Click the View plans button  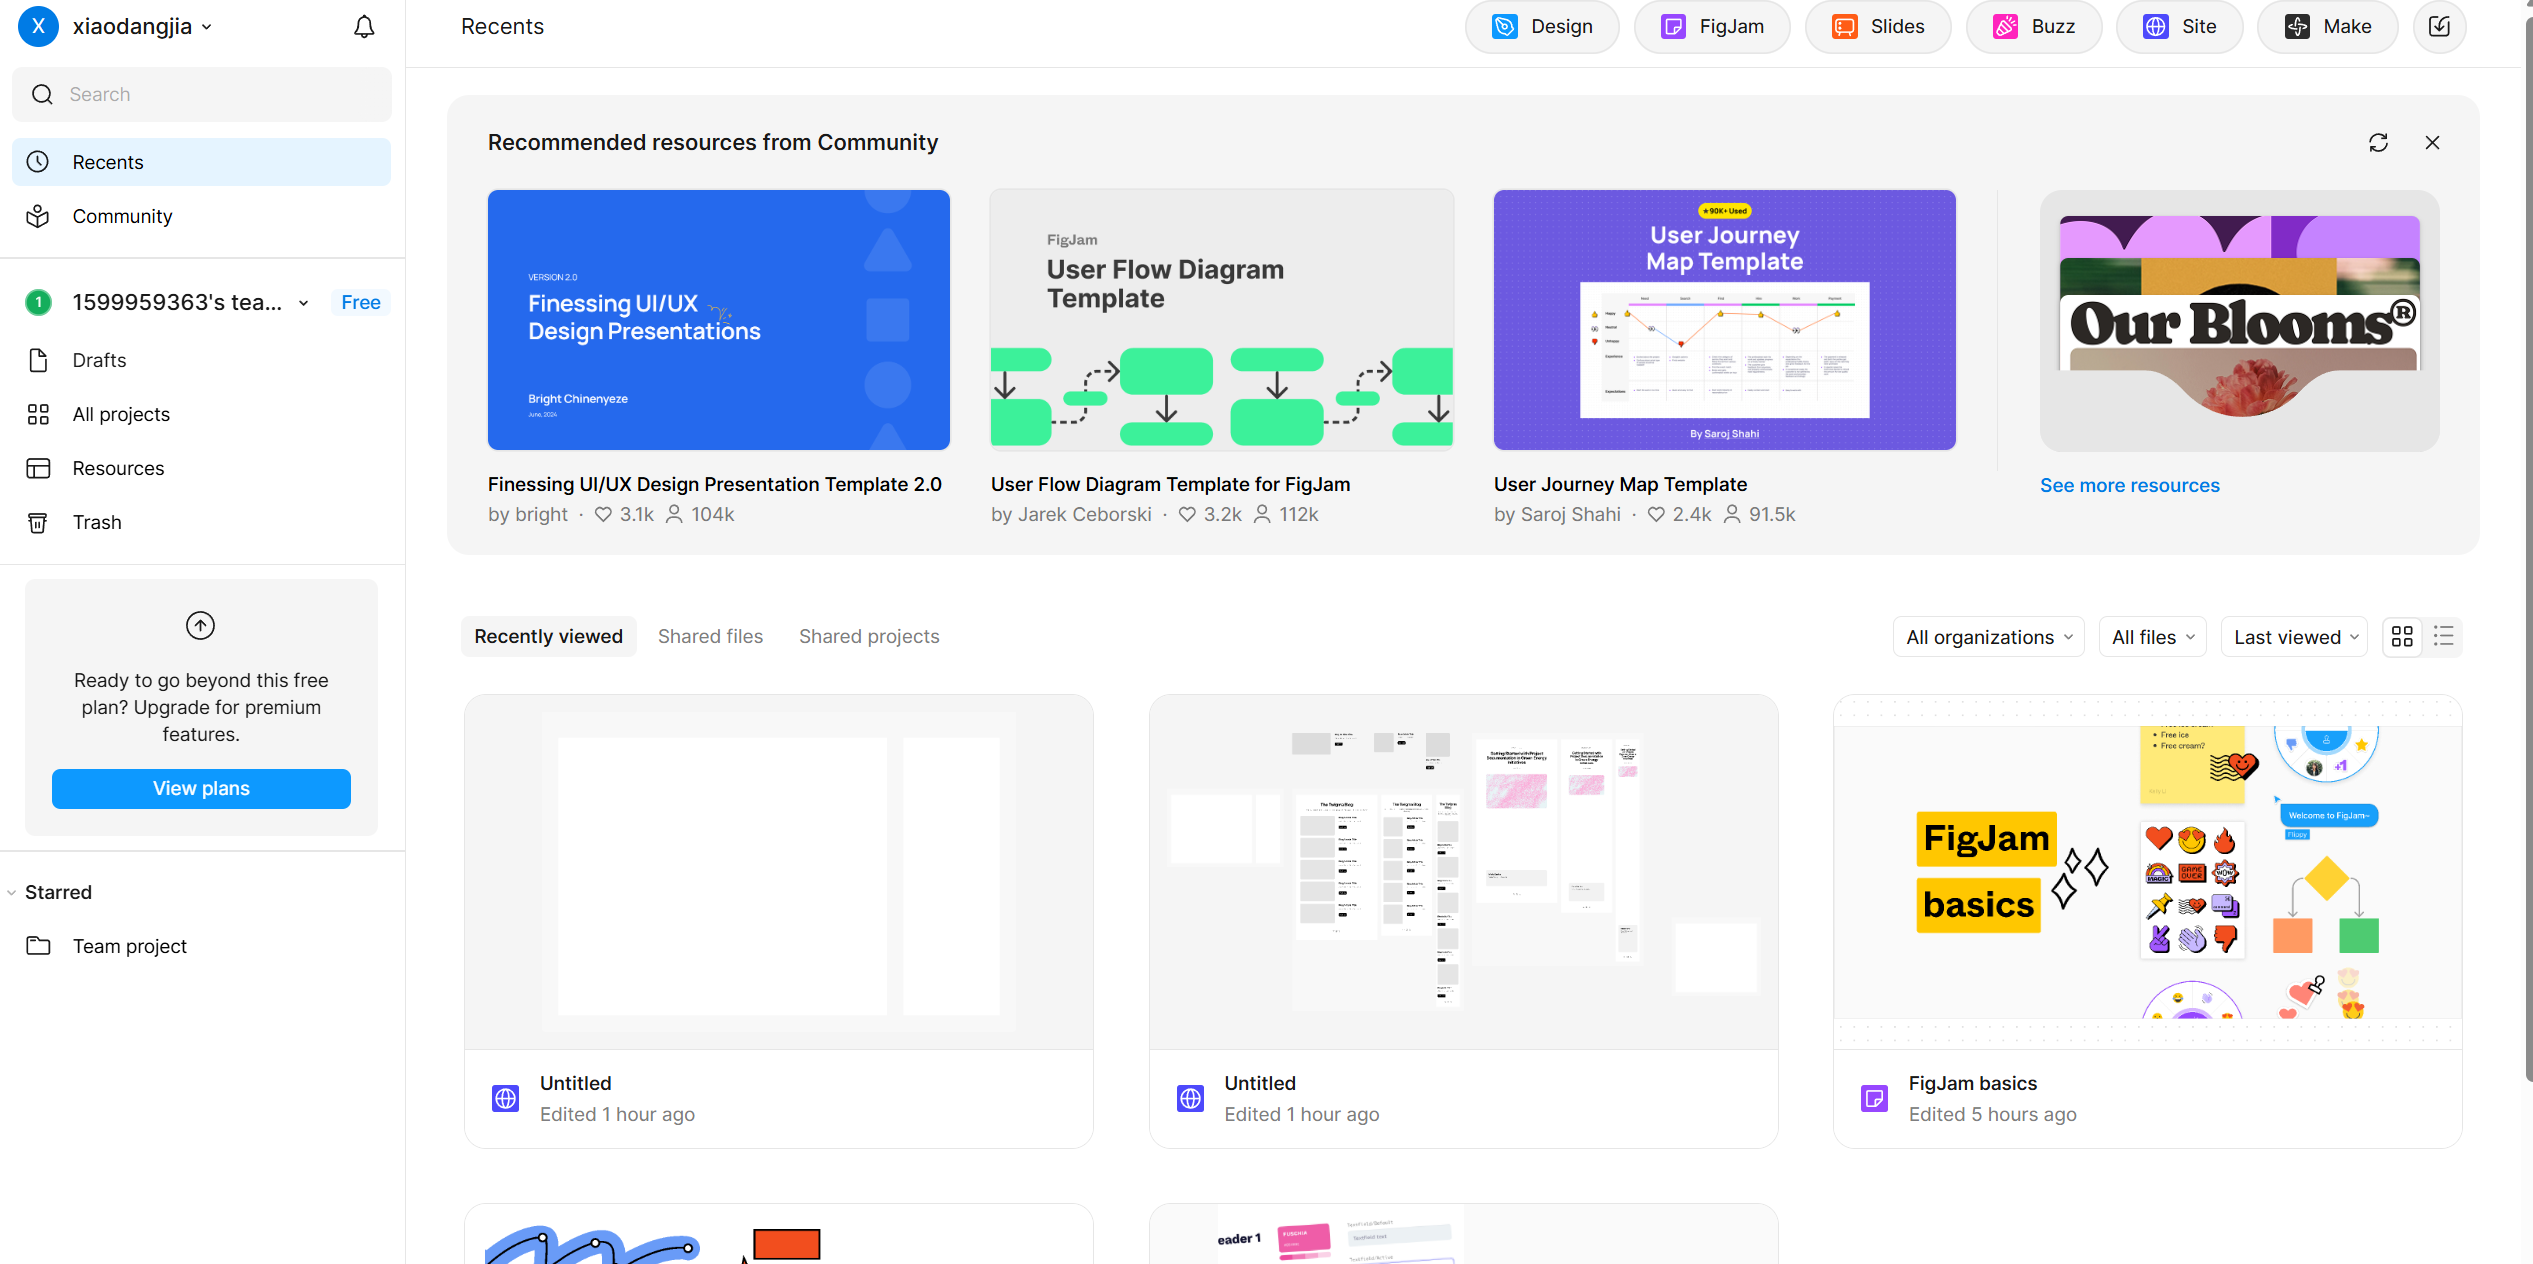coord(201,788)
